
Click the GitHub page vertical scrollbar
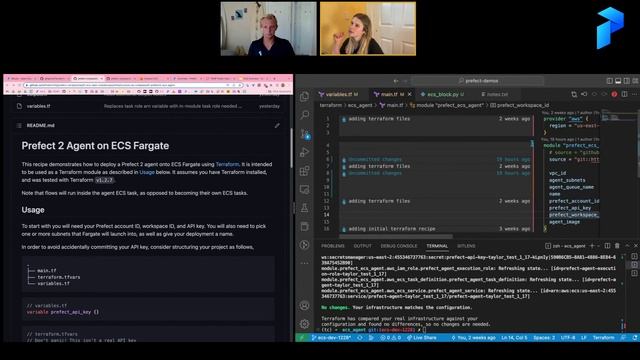click(x=291, y=148)
